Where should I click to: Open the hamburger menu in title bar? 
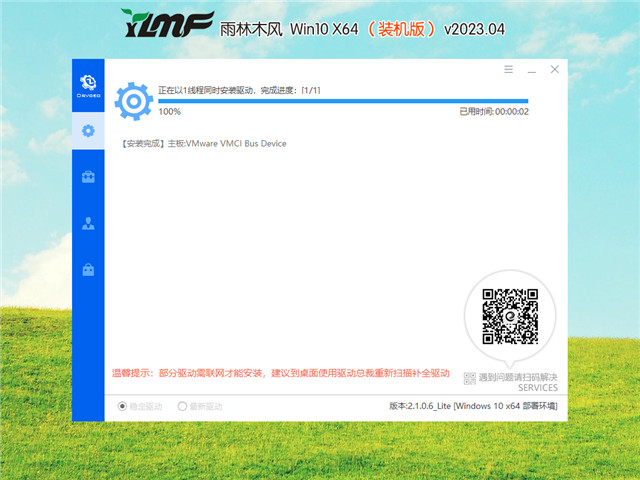(x=508, y=69)
